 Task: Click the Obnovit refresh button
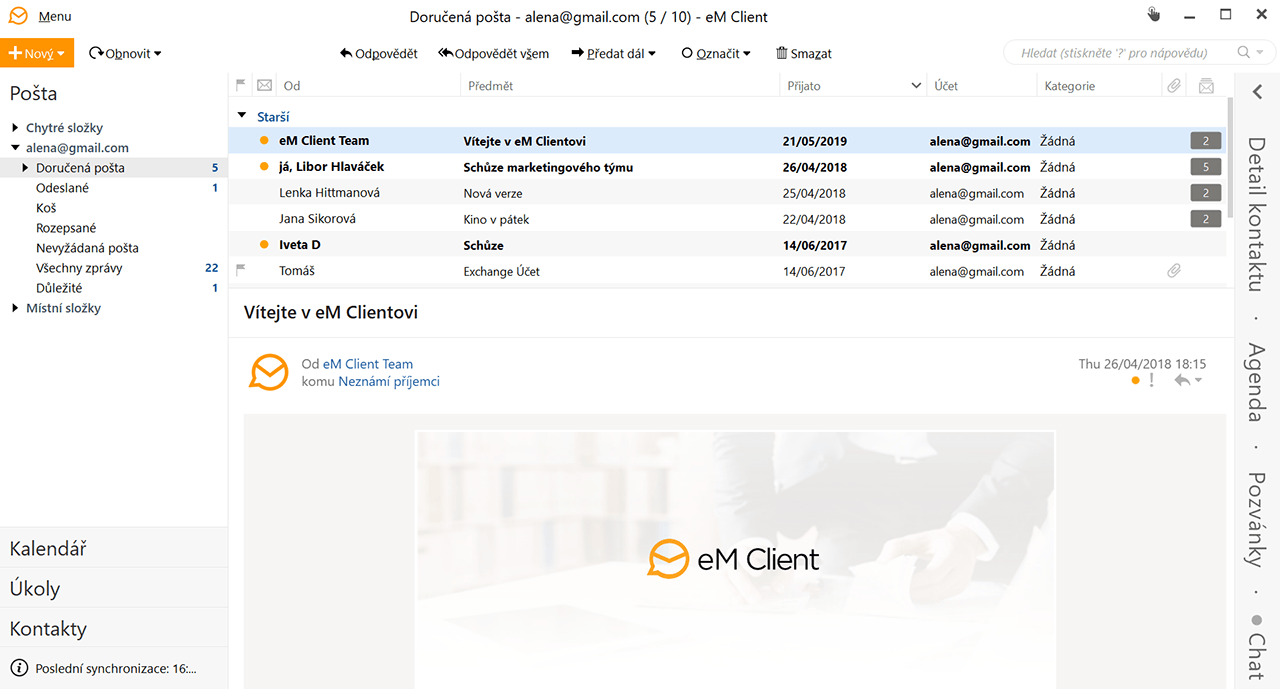pyautogui.click(x=119, y=54)
